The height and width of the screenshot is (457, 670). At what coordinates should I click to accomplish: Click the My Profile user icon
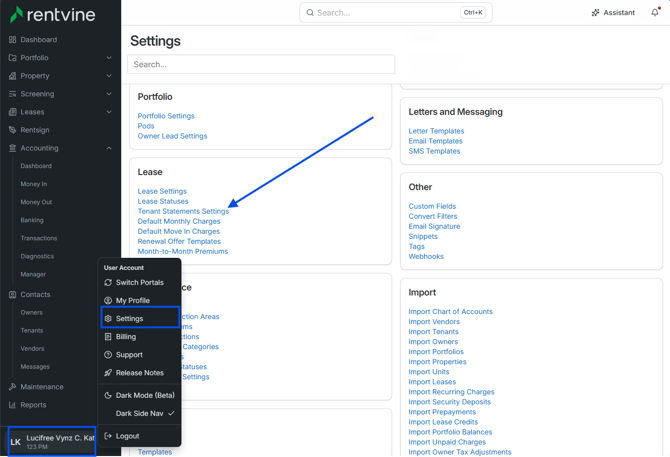108,300
